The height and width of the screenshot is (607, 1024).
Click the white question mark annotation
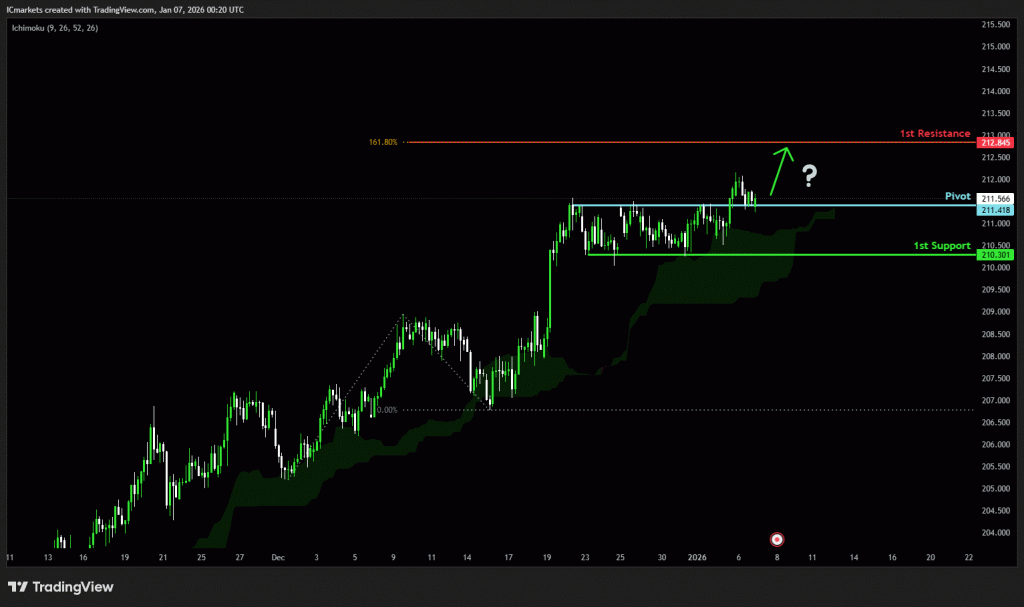pyautogui.click(x=810, y=177)
